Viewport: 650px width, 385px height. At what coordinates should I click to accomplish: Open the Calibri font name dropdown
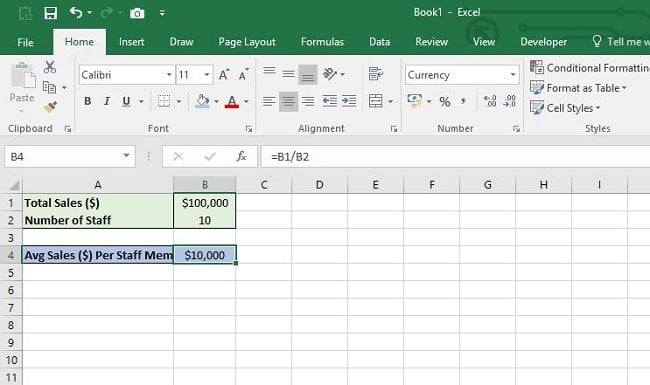coord(169,75)
